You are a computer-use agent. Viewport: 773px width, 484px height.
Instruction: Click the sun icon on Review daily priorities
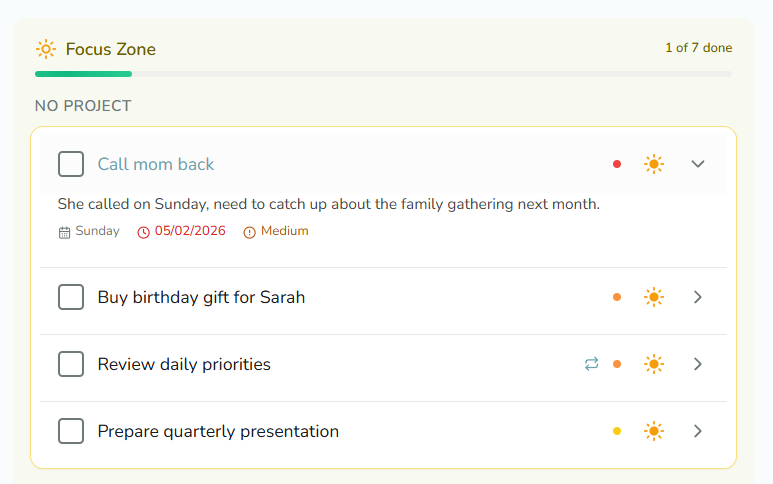(654, 364)
